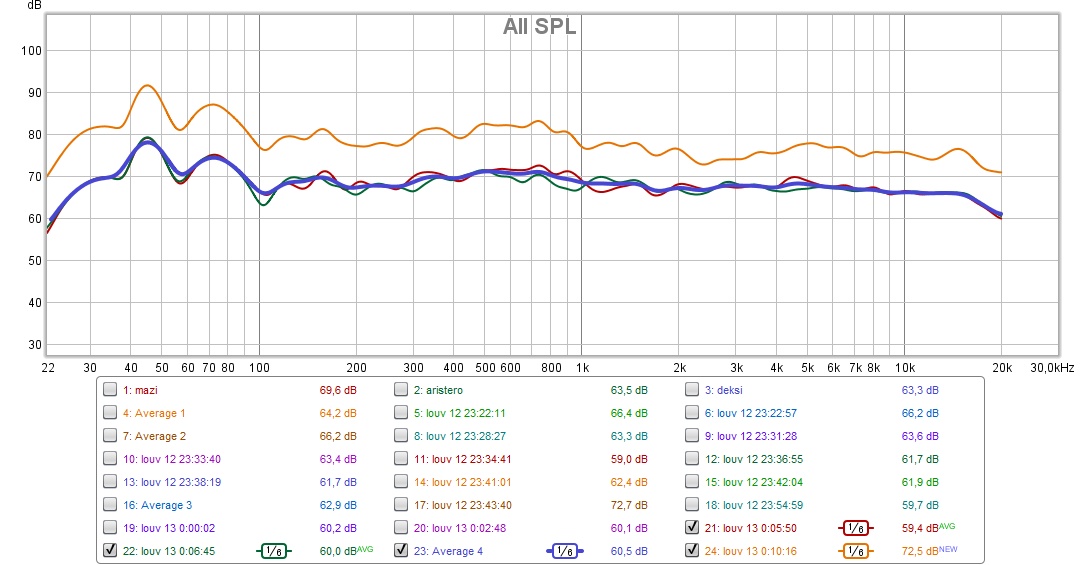The image size is (1081, 565).
Task: Click the 'All SPL' graph title
Action: click(x=539, y=27)
